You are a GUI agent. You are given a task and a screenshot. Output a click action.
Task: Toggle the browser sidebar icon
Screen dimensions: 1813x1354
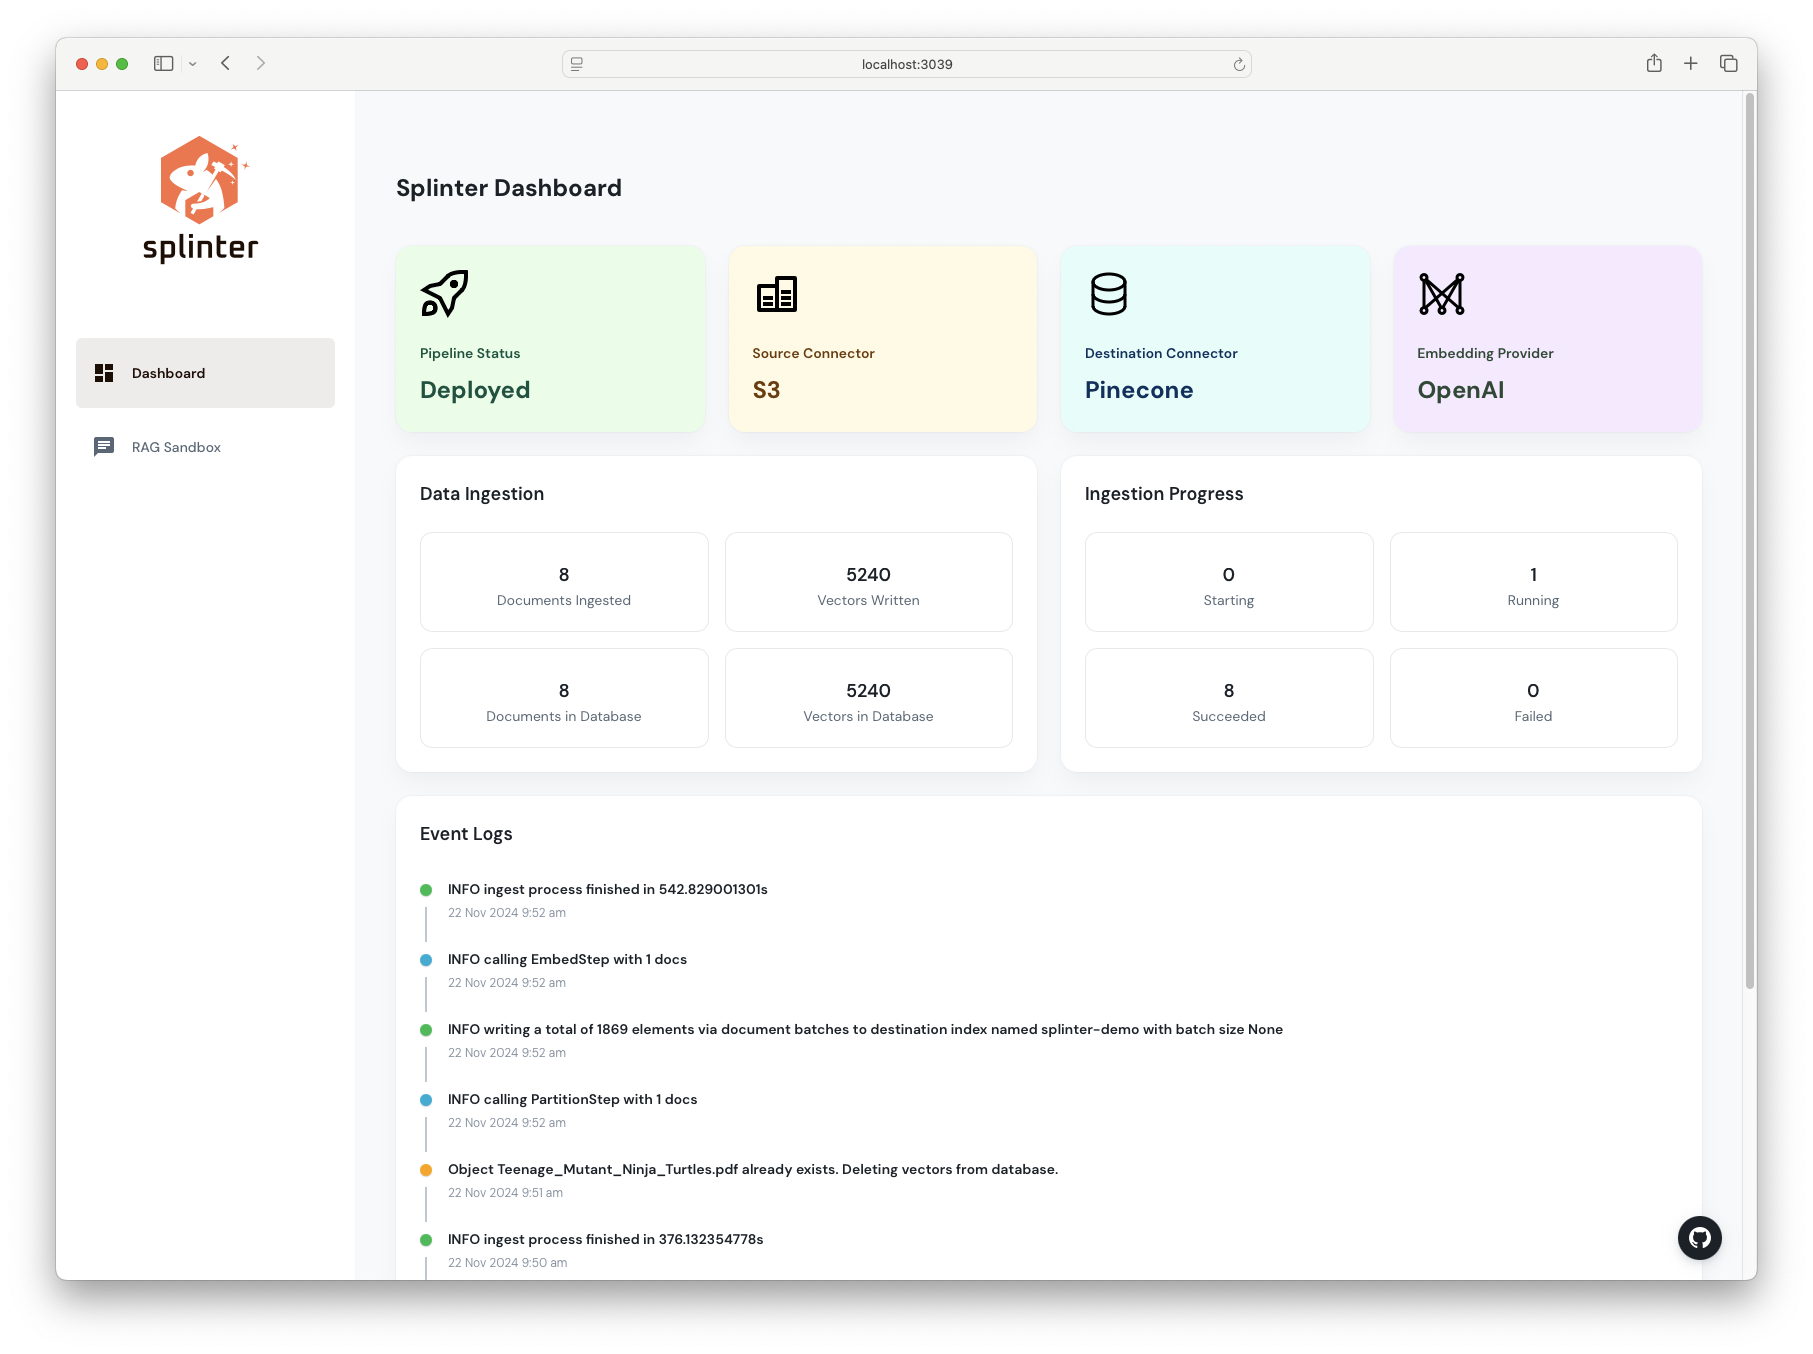[164, 63]
